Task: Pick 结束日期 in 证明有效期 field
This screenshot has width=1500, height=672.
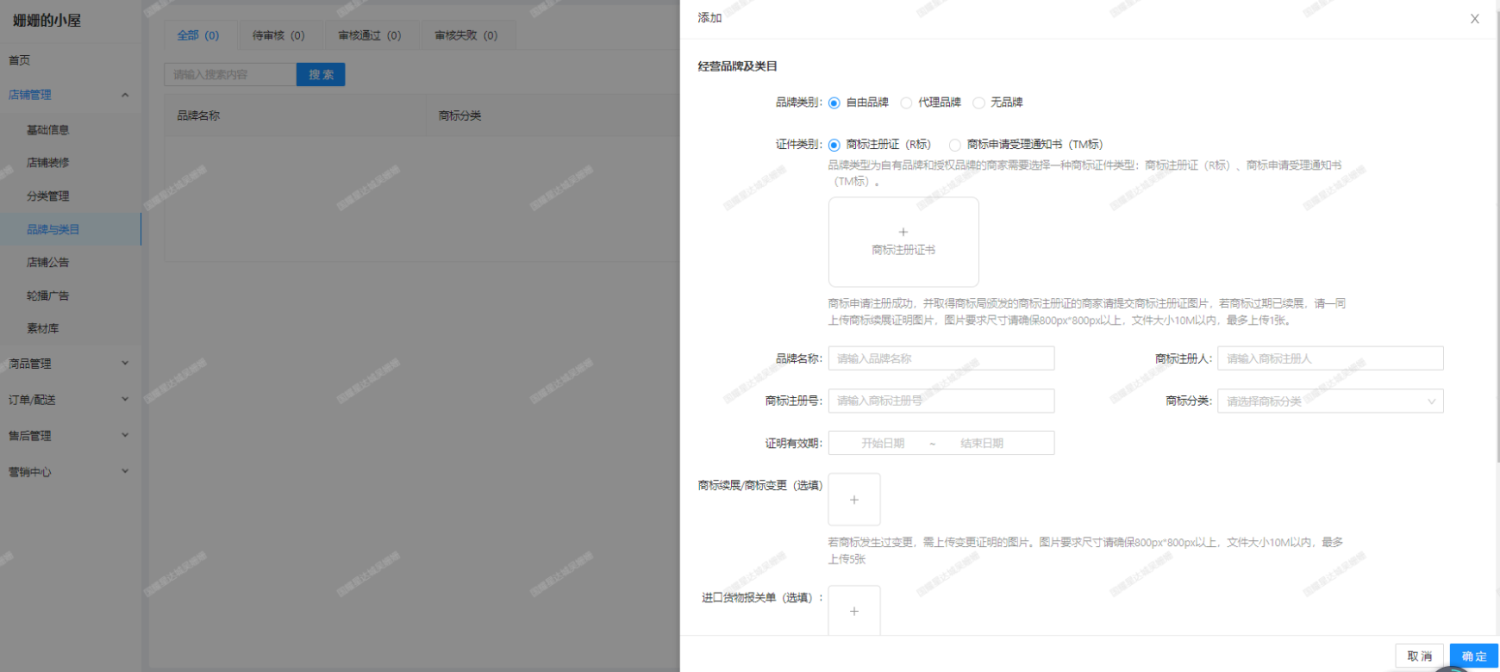Action: pos(982,443)
